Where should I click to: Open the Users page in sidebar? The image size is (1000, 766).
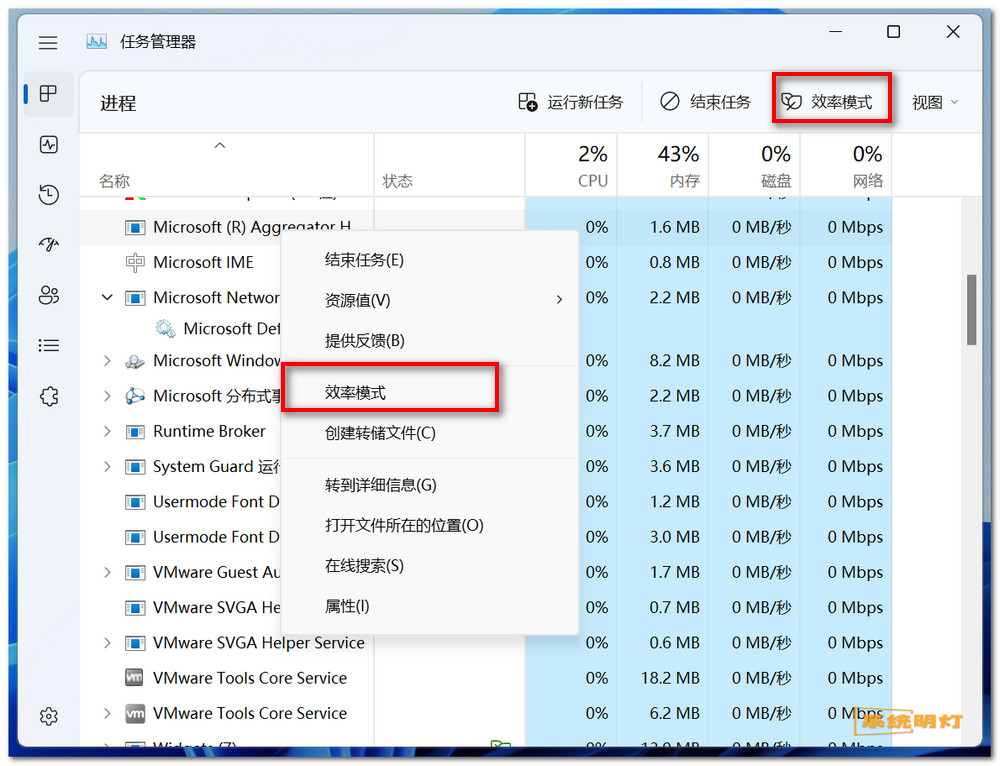click(48, 295)
